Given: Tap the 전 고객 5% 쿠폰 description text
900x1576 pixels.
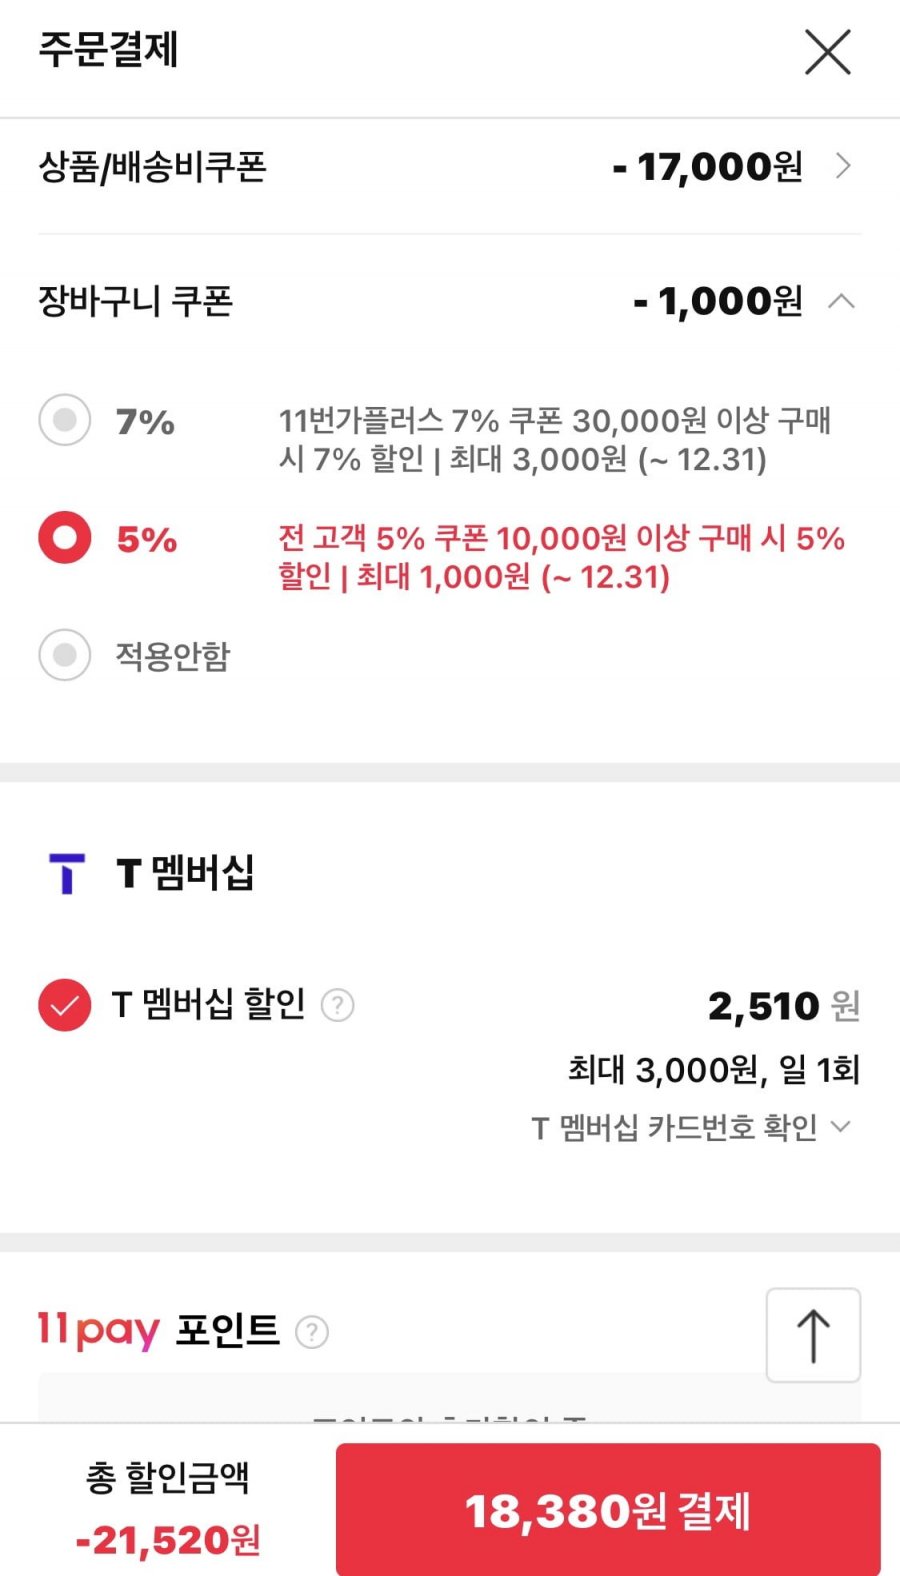Looking at the screenshot, I should 560,557.
